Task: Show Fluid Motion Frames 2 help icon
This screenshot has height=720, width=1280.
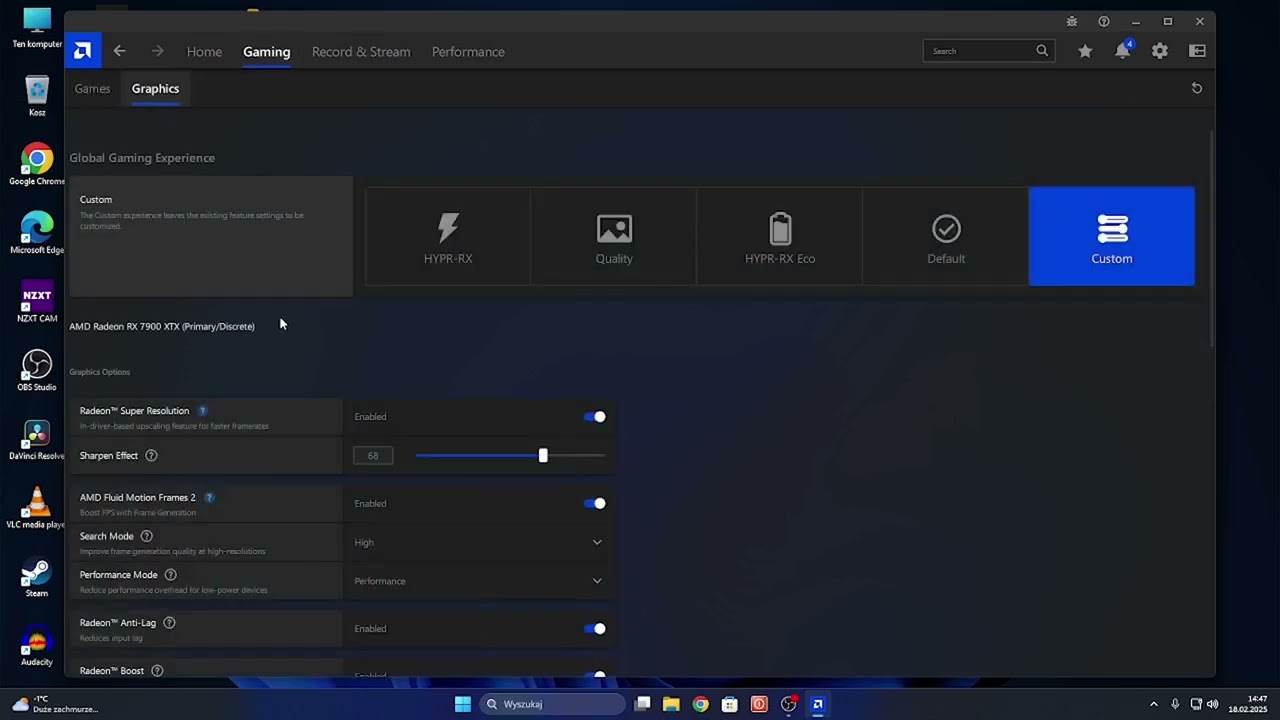Action: click(x=209, y=497)
